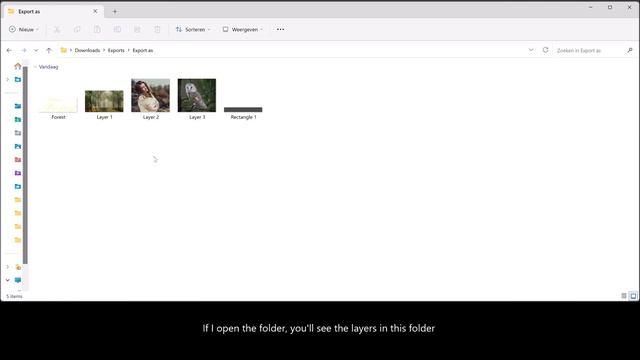
Task: Close the Export as tab
Action: (95, 11)
